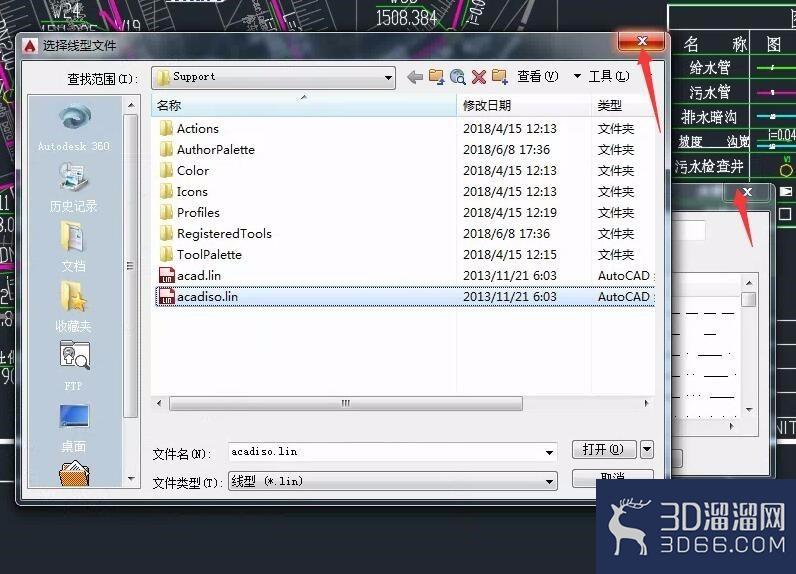Close the Select Linetype File dialog
Image resolution: width=796 pixels, height=574 pixels.
click(642, 42)
